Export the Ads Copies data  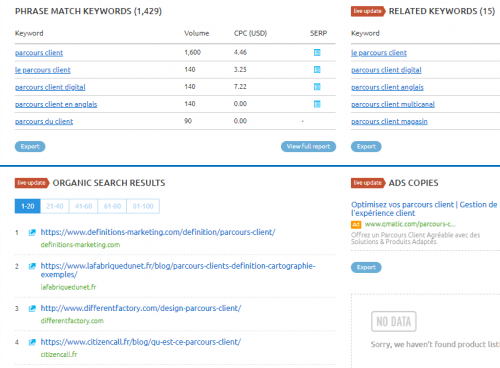click(x=366, y=267)
